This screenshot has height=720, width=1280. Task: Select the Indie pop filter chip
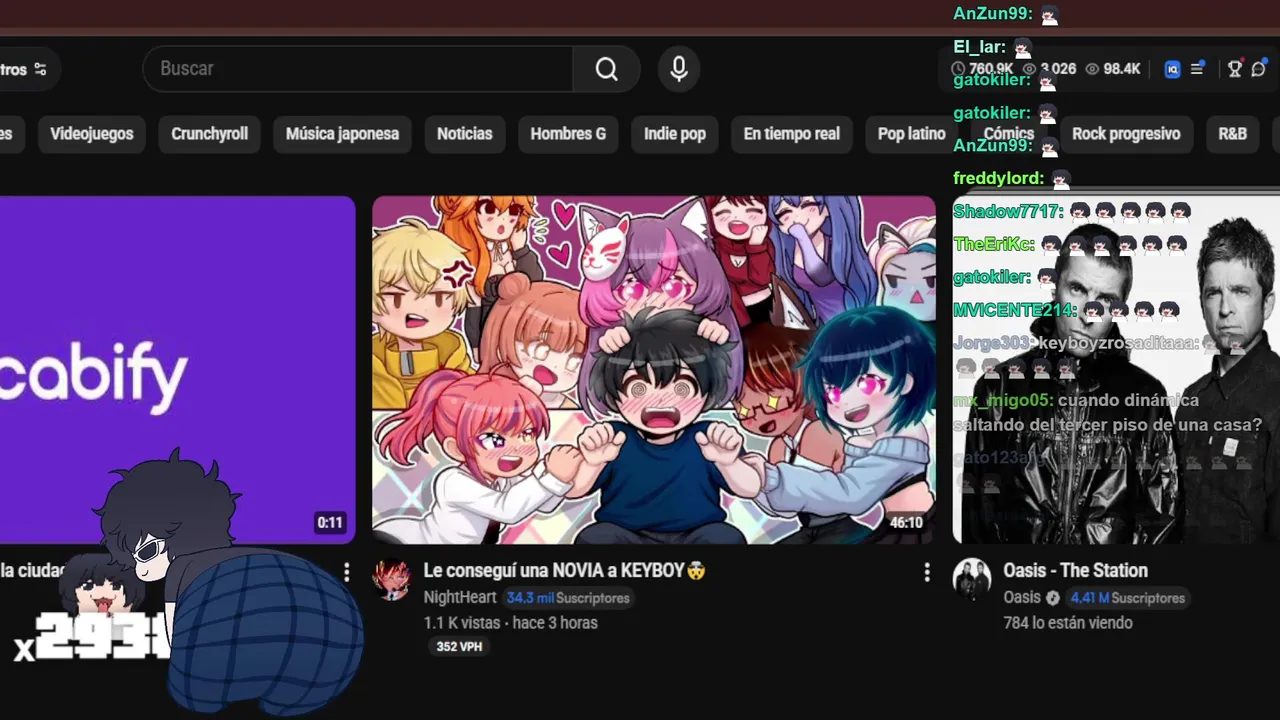pyautogui.click(x=675, y=134)
